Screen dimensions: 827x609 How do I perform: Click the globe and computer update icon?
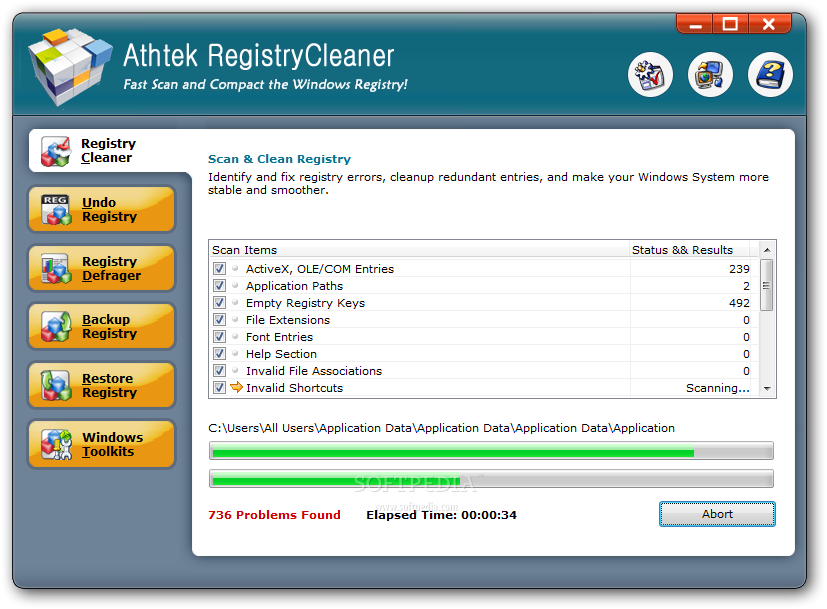[x=710, y=74]
